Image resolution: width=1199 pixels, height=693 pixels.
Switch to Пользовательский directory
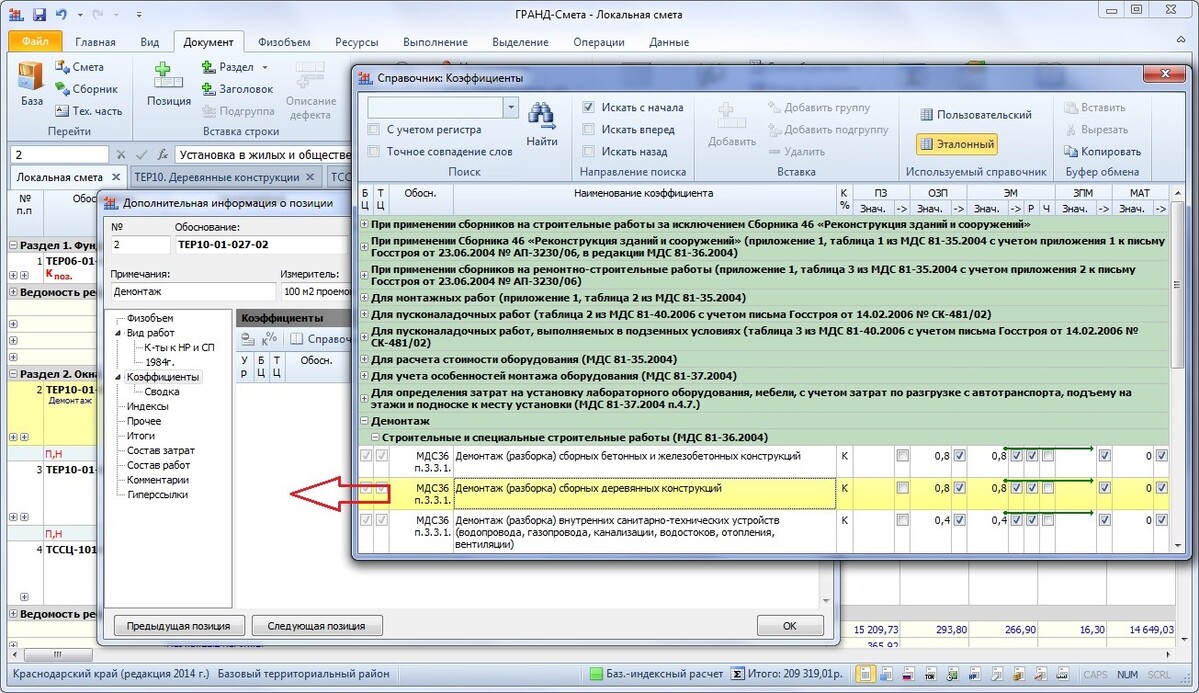coord(975,115)
